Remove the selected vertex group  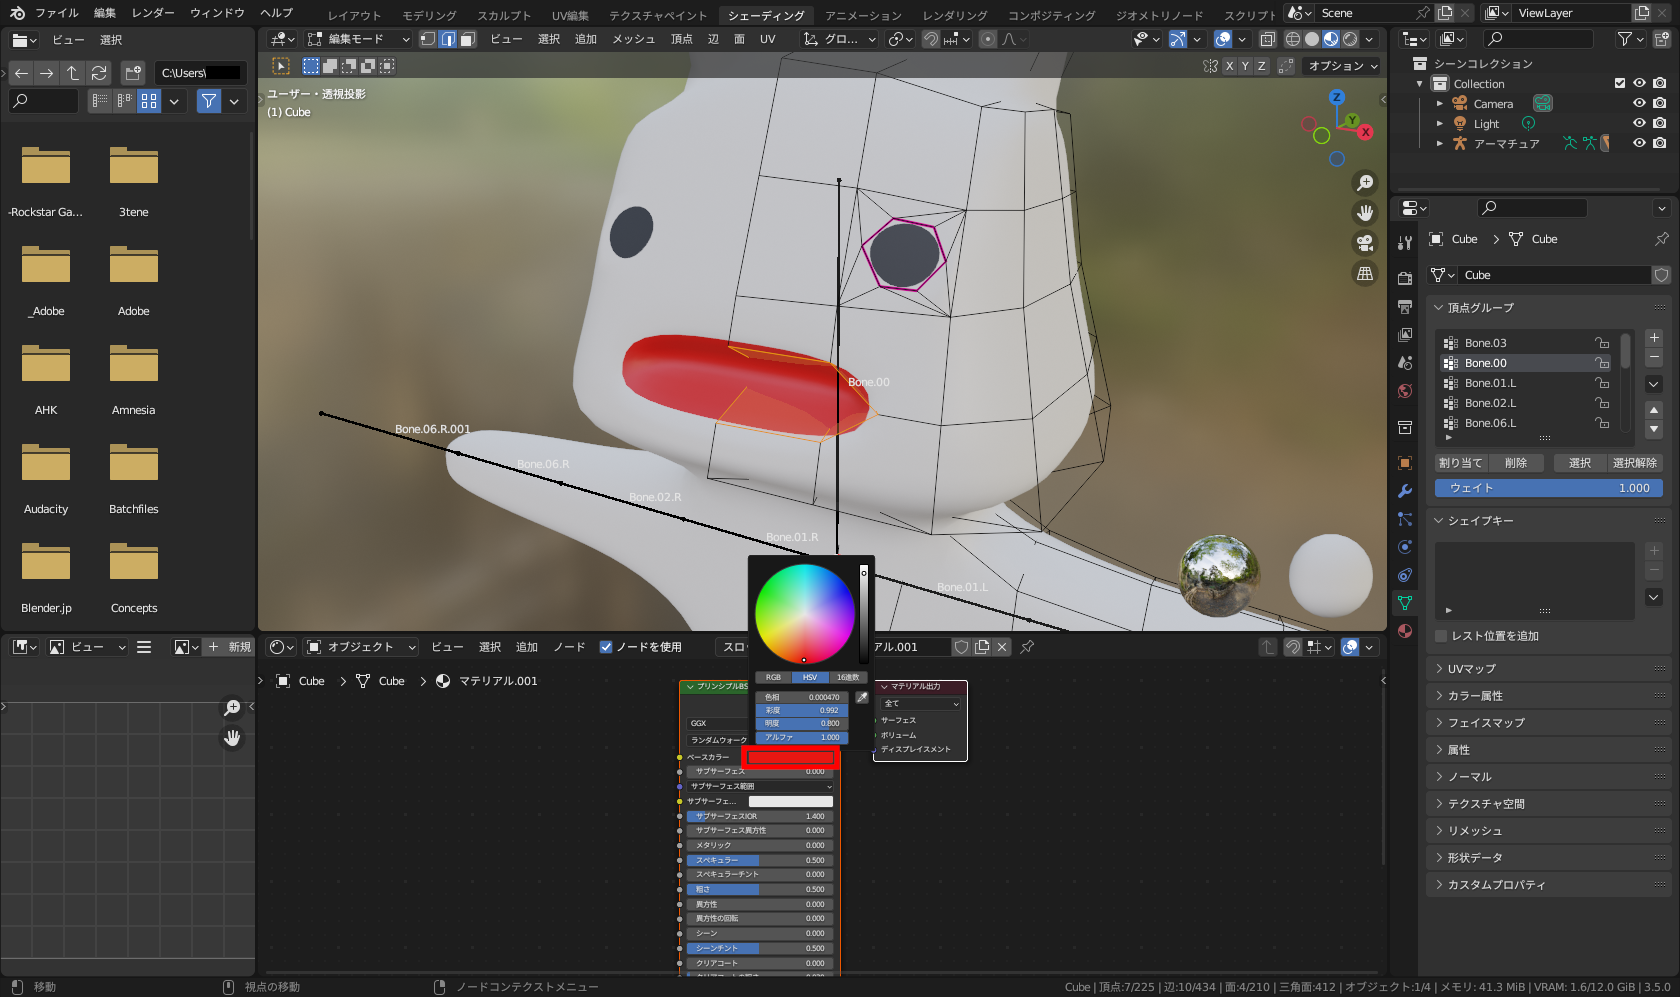tap(1654, 357)
